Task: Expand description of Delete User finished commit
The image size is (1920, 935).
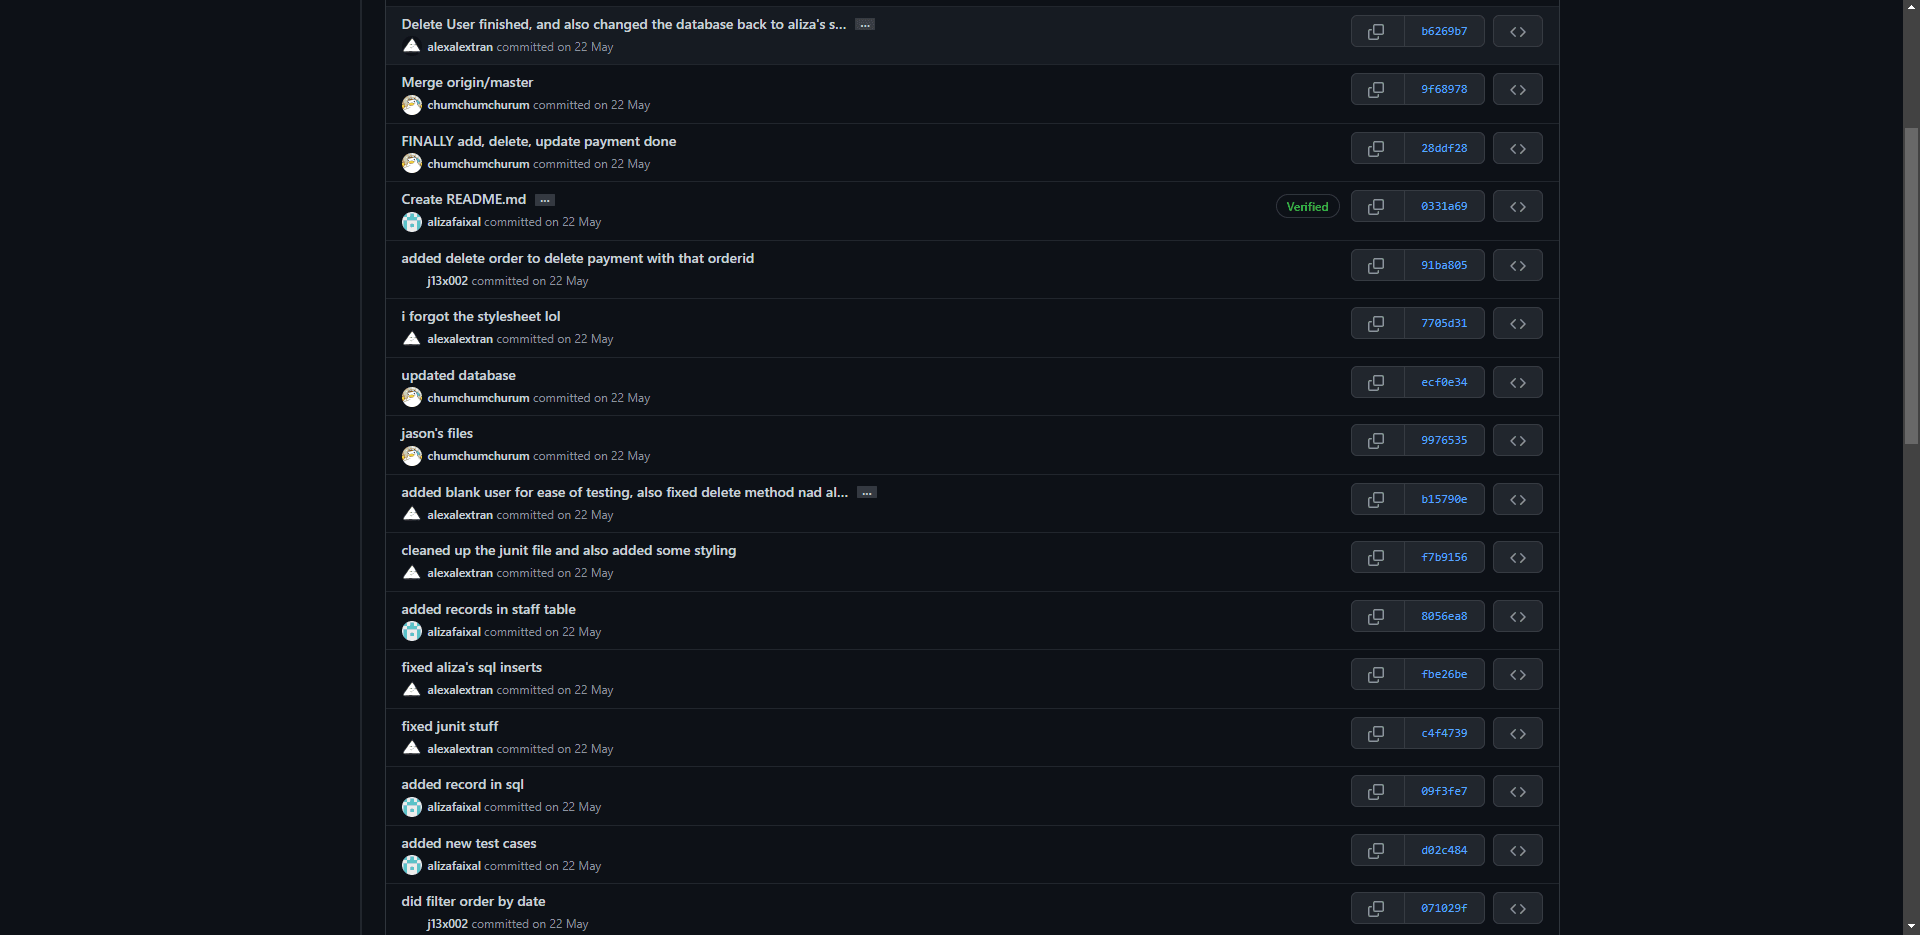Action: point(865,25)
